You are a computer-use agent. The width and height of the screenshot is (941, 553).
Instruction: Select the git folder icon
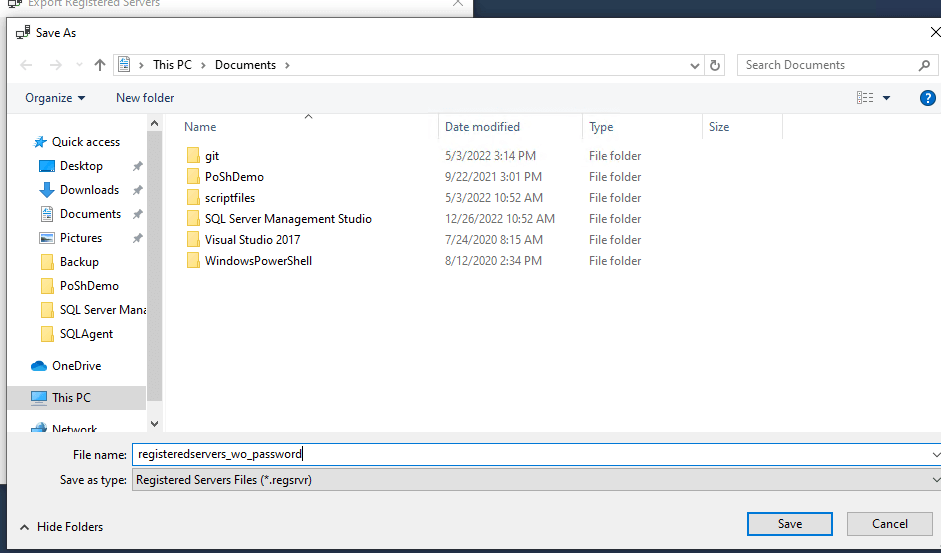(x=193, y=156)
